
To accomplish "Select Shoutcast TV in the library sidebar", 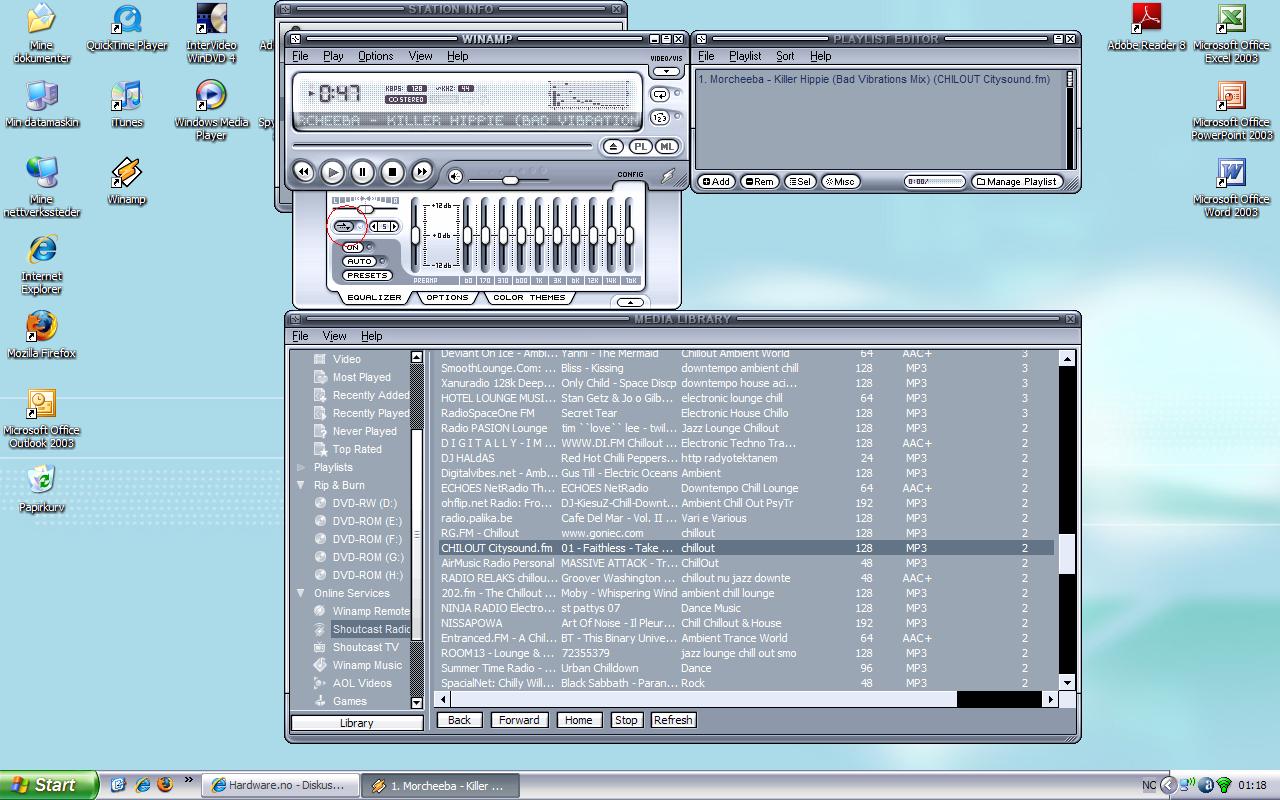I will [x=365, y=647].
